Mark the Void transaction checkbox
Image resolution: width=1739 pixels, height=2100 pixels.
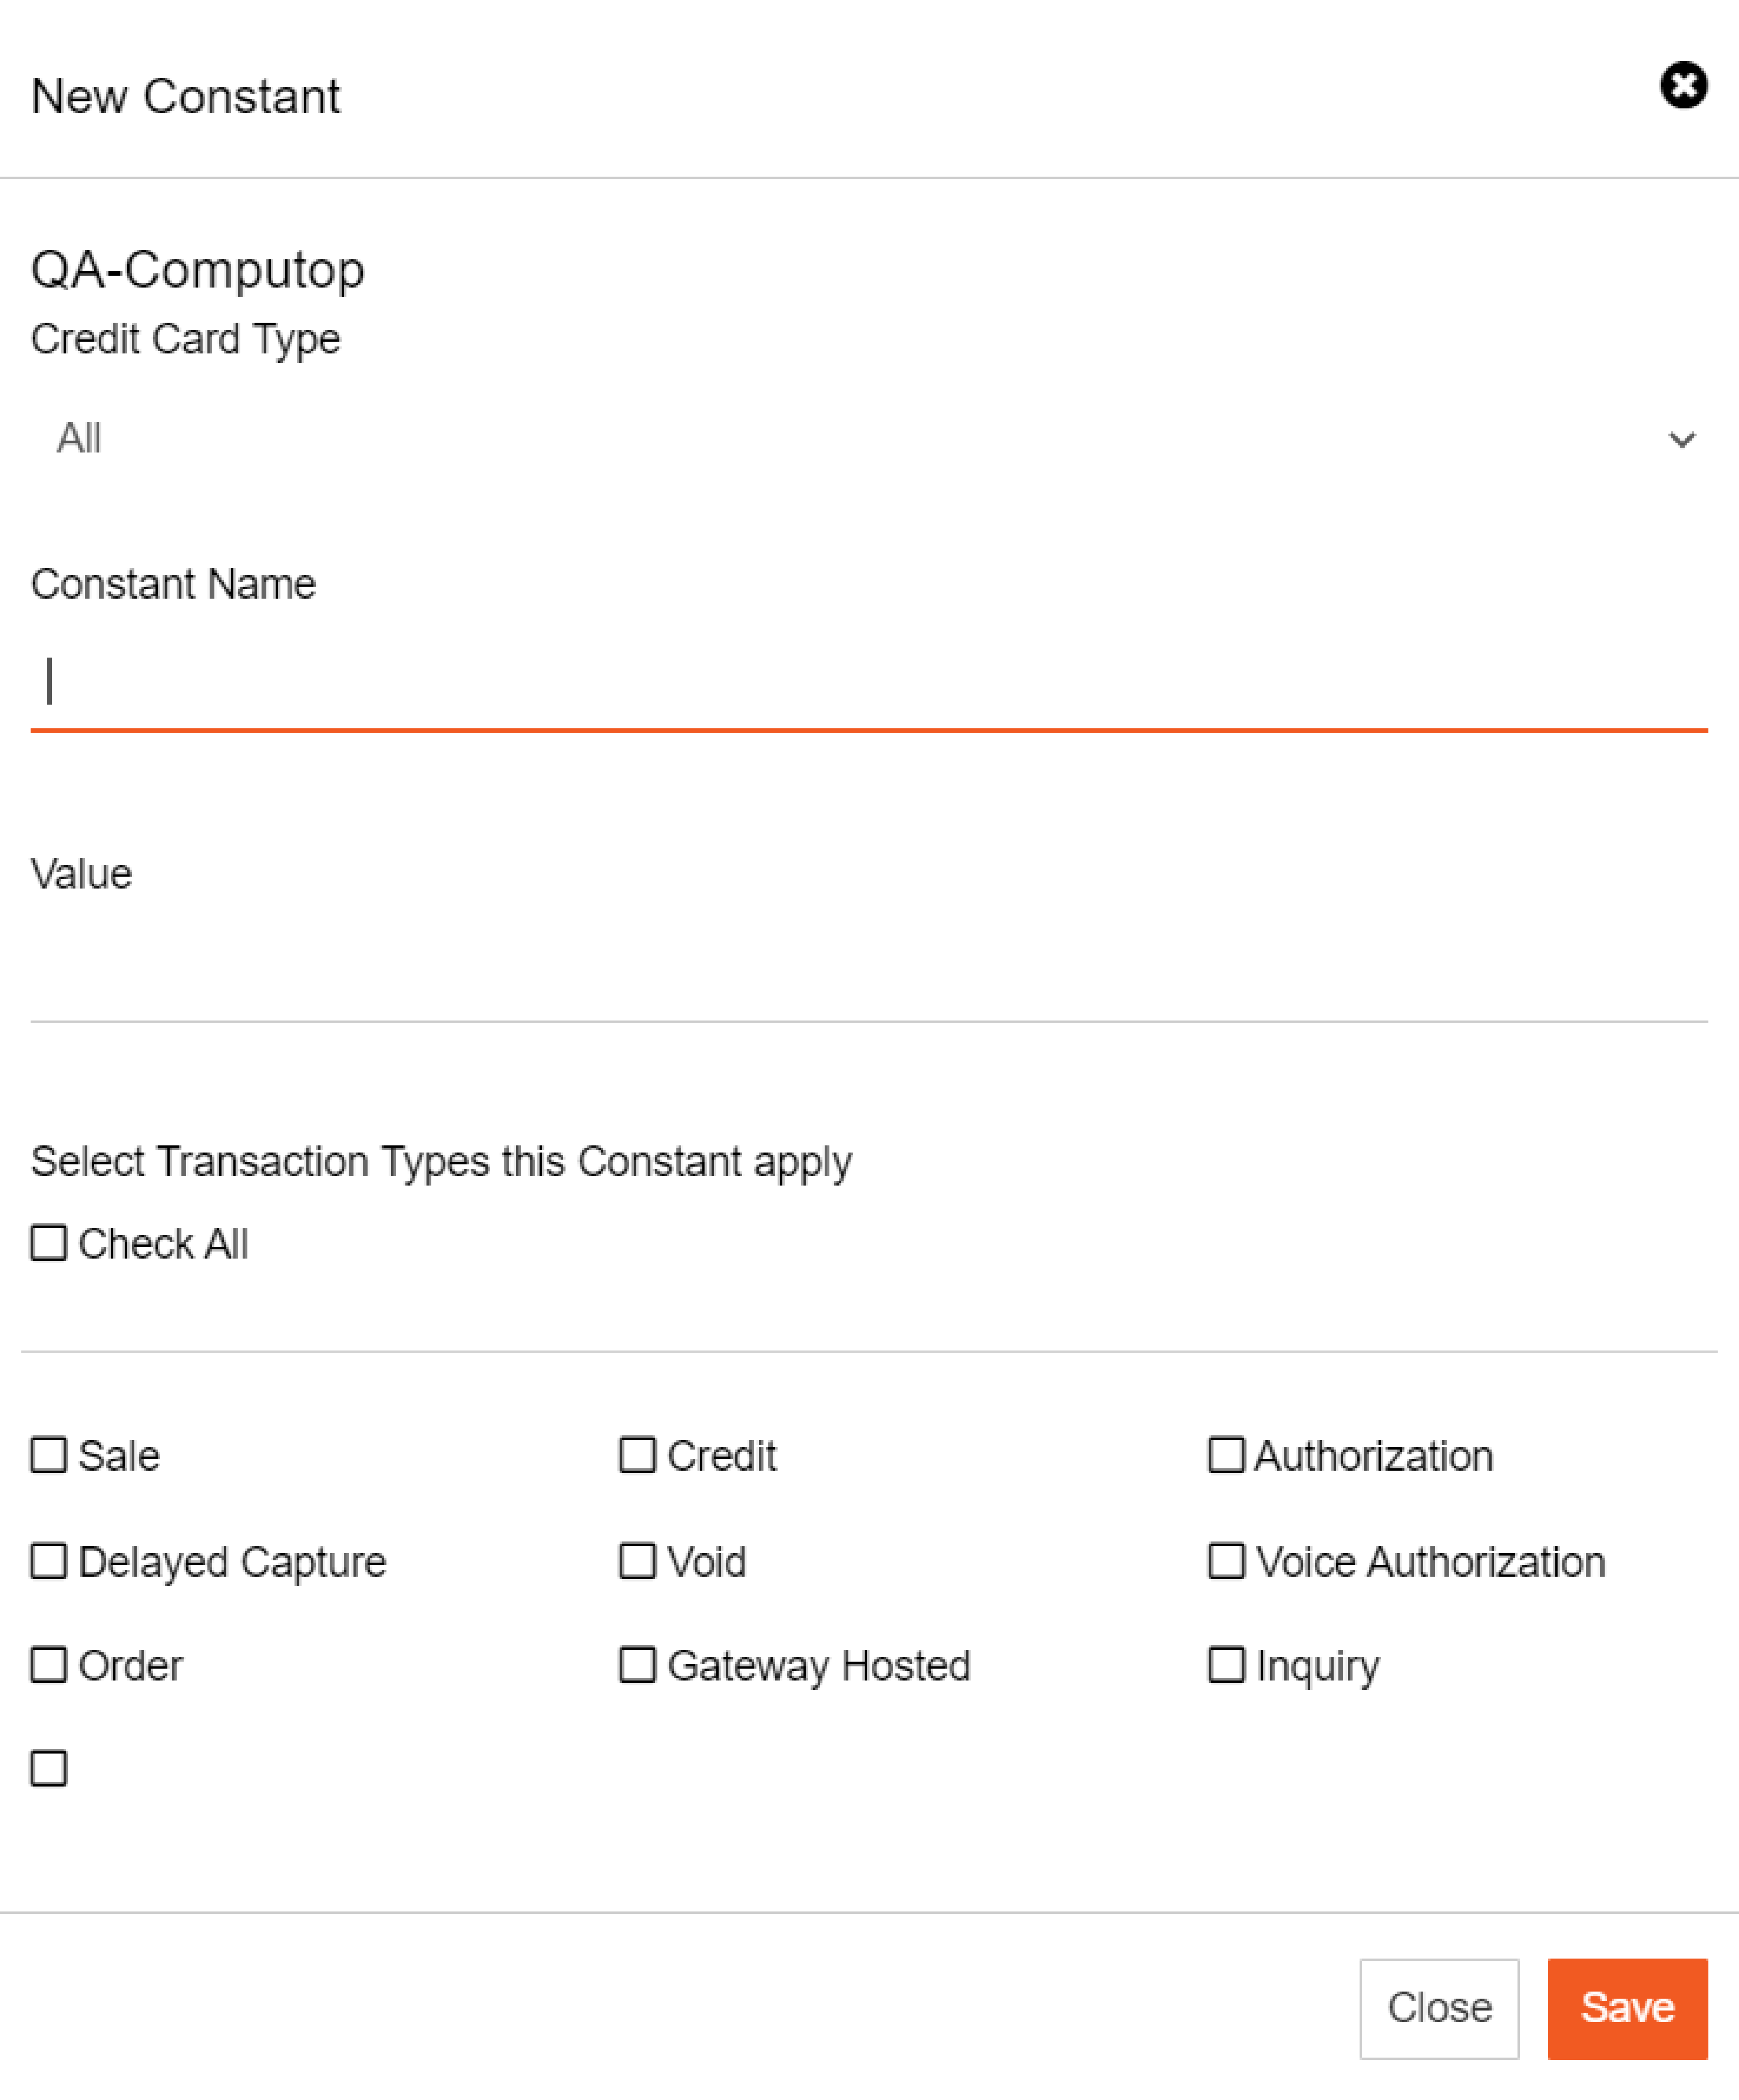click(637, 1561)
